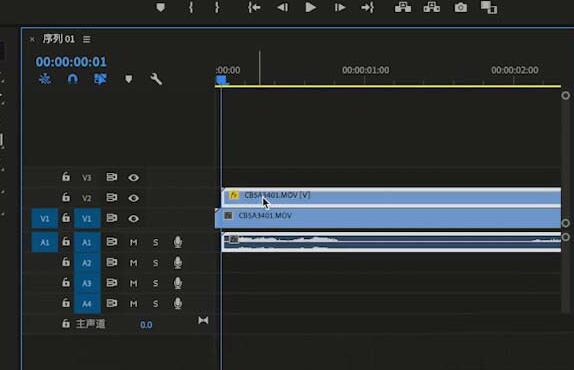Image resolution: width=574 pixels, height=370 pixels.
Task: Select the audio clip on track A1
Action: pyautogui.click(x=391, y=242)
